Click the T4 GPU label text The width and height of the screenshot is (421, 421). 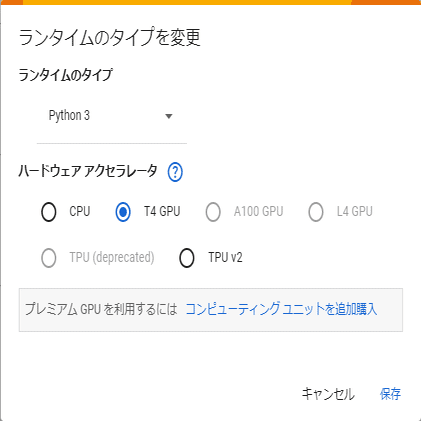162,211
